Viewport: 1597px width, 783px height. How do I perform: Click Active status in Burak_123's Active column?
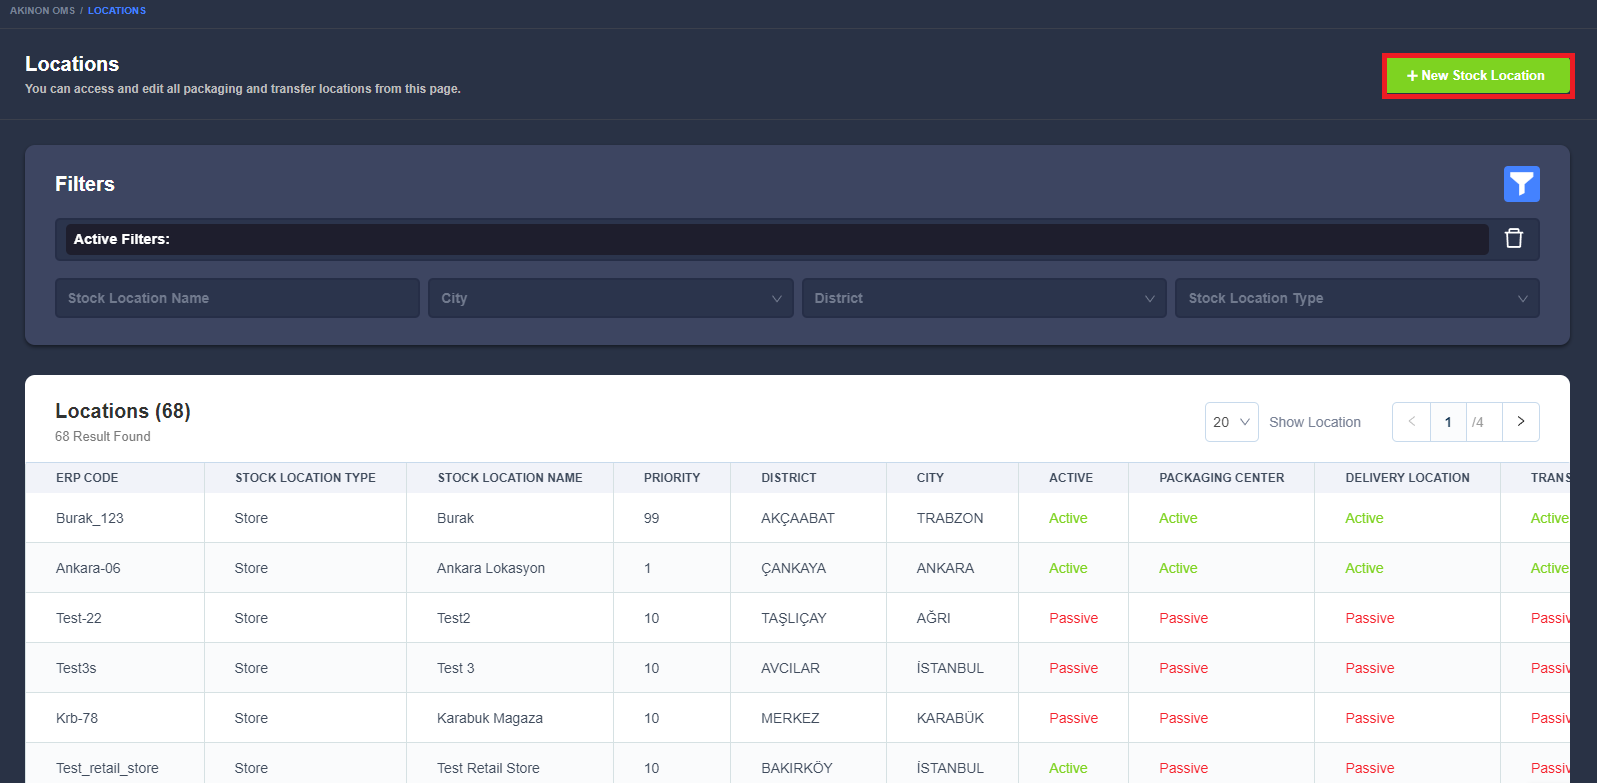coord(1068,518)
